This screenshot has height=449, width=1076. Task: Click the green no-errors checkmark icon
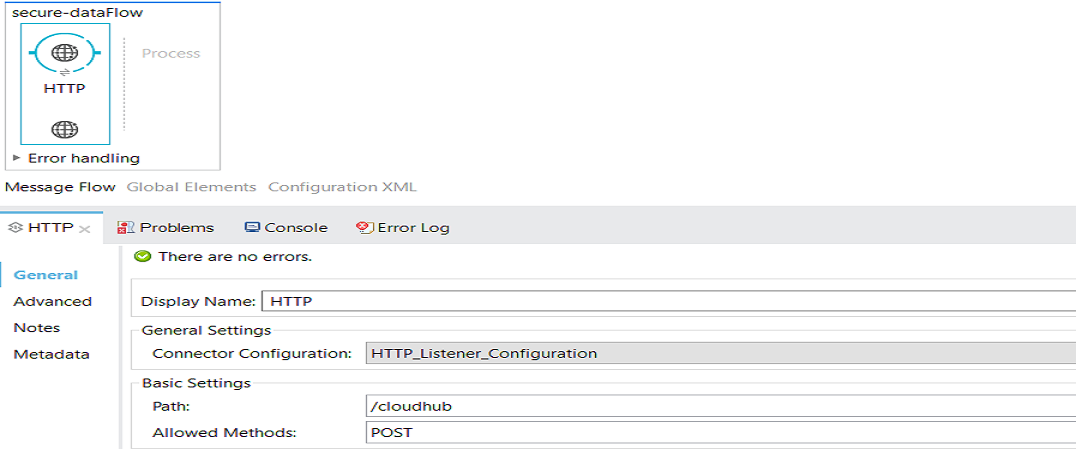point(144,257)
